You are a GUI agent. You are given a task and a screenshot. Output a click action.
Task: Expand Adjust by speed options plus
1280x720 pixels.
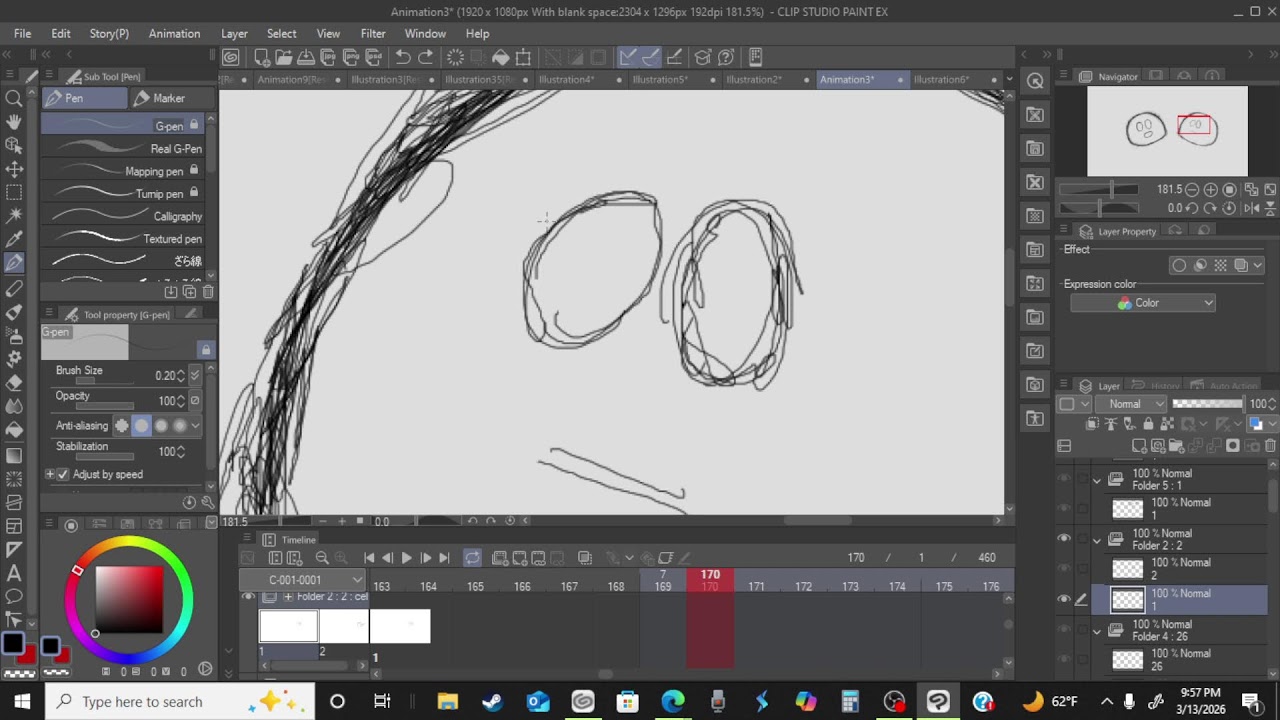click(50, 474)
